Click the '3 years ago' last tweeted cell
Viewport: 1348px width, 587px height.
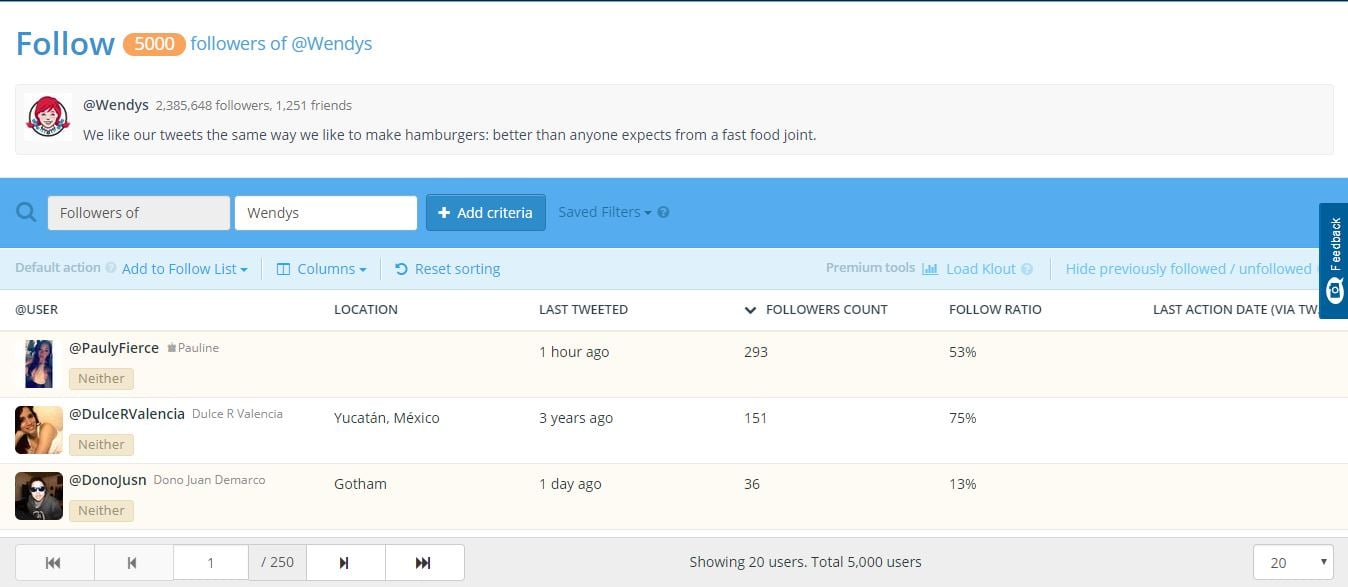(576, 418)
